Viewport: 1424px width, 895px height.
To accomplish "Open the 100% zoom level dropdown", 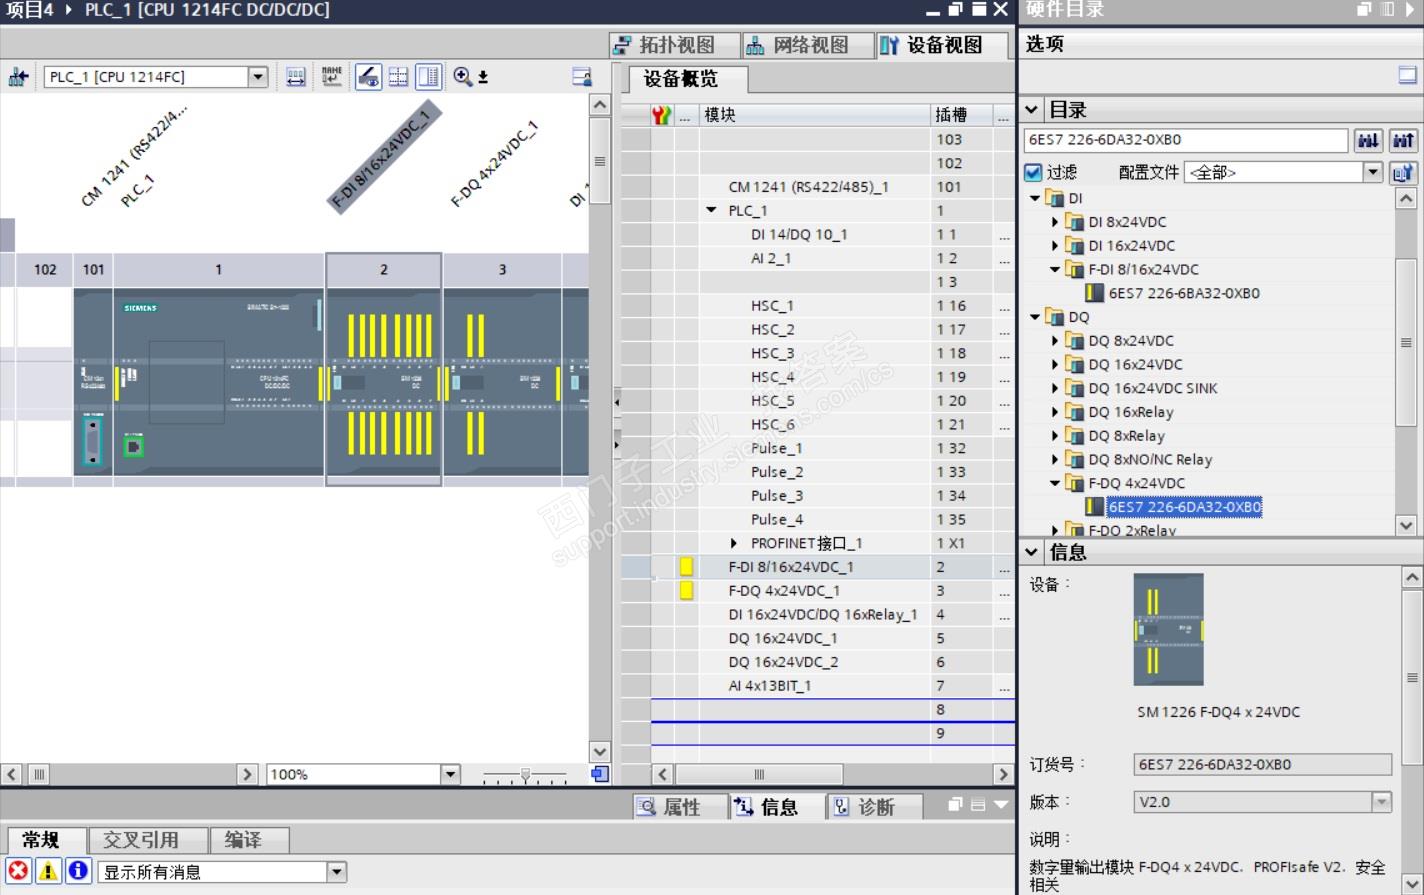I will (450, 774).
